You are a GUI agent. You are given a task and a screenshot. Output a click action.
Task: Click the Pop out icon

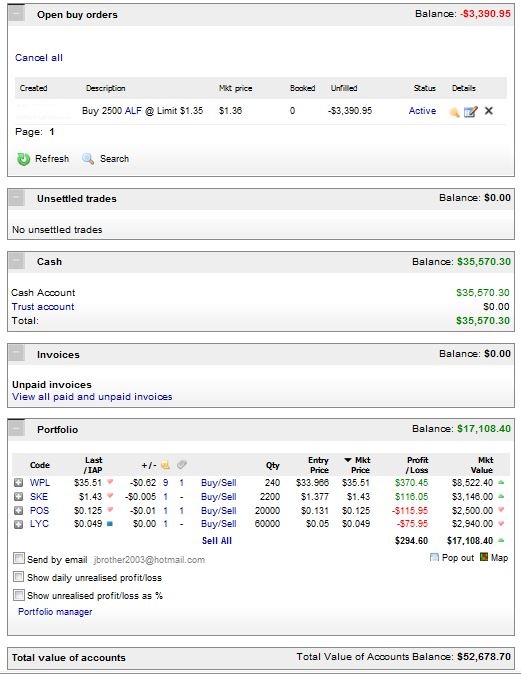click(434, 557)
